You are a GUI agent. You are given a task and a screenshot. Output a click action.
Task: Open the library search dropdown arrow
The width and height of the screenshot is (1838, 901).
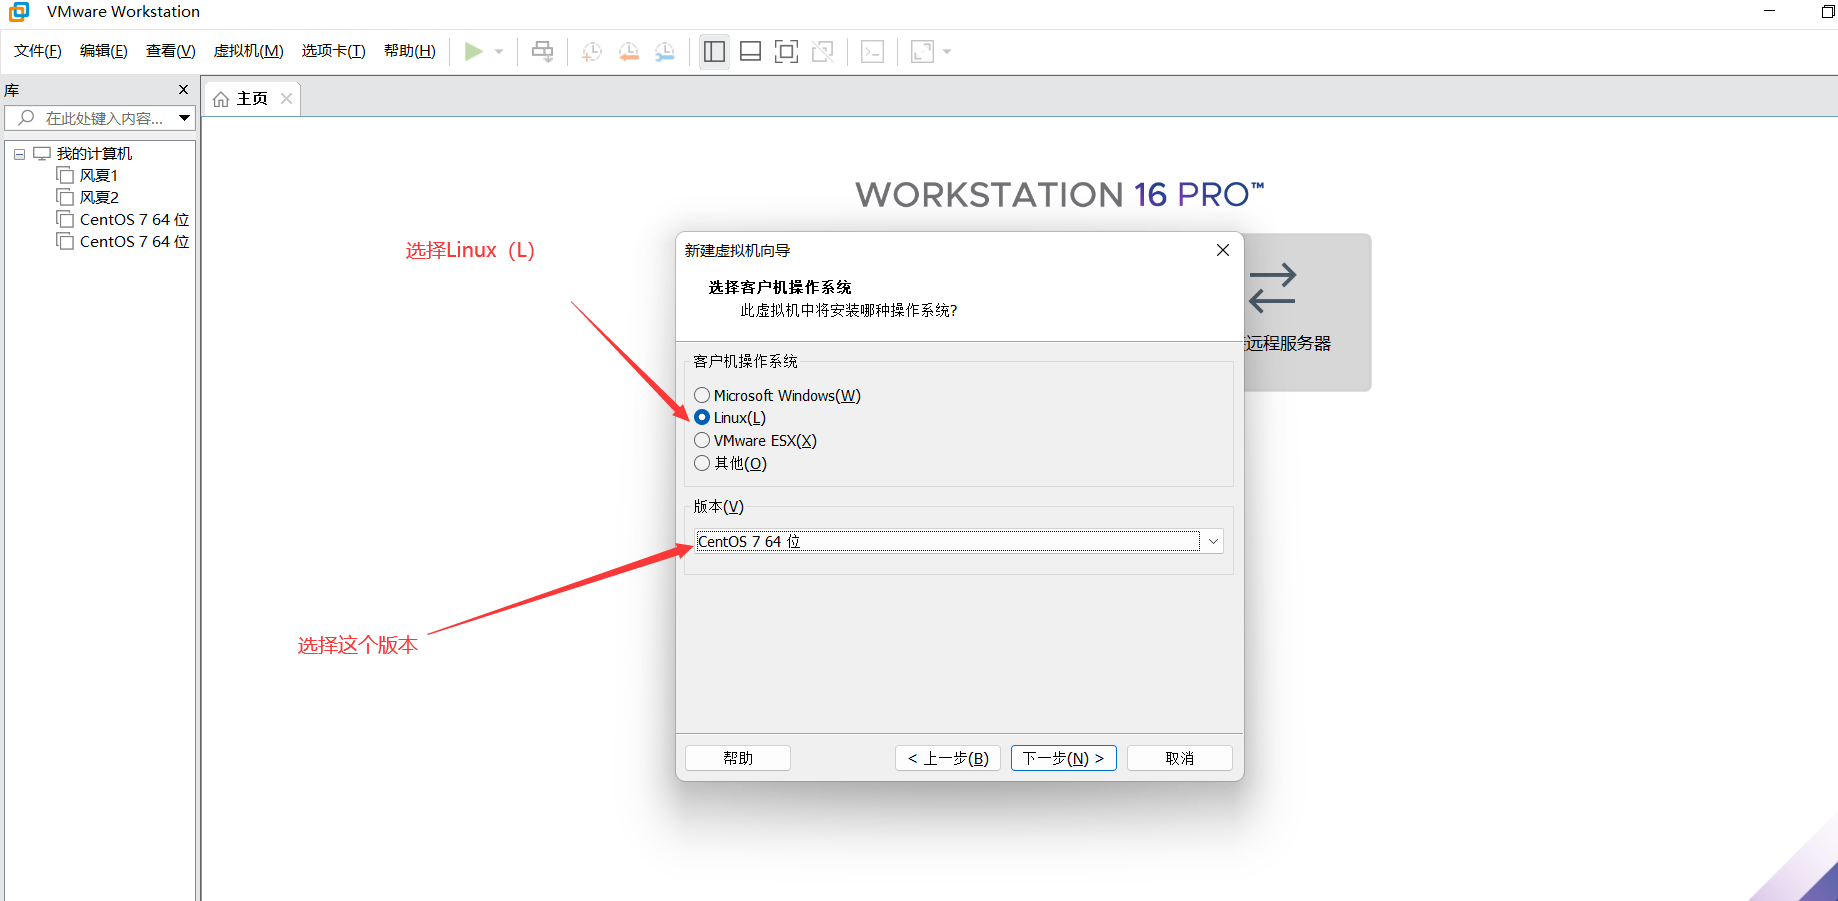coord(185,118)
